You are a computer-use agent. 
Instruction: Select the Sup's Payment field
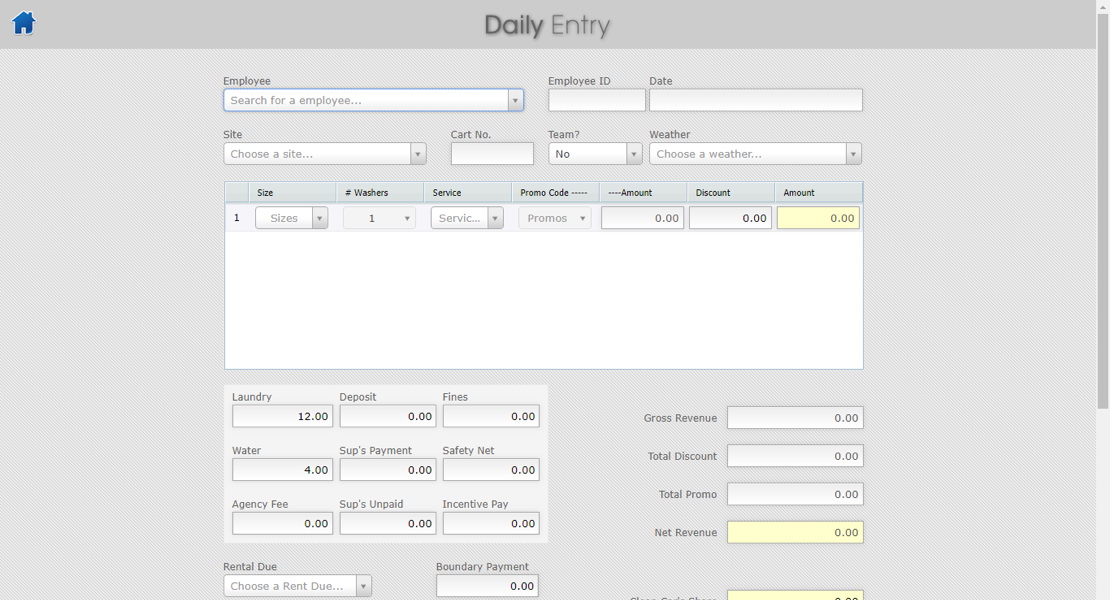click(387, 469)
